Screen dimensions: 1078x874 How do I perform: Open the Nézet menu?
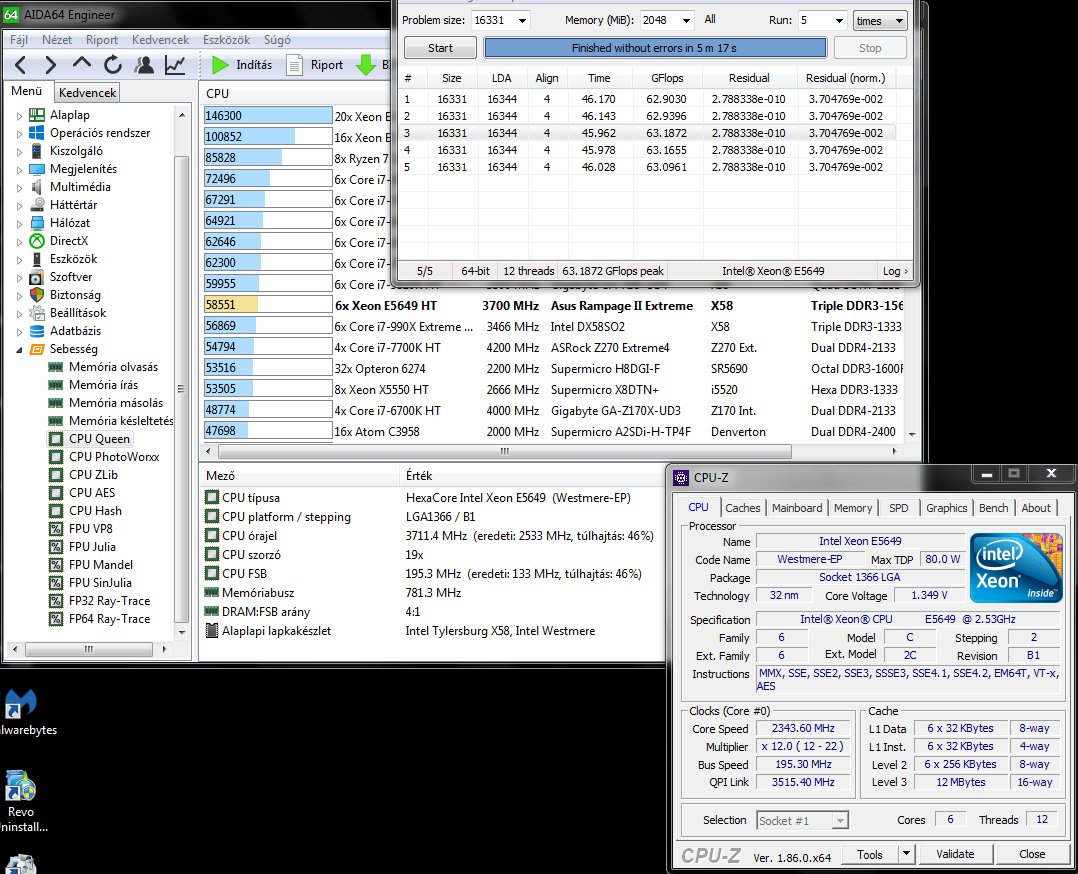point(56,40)
